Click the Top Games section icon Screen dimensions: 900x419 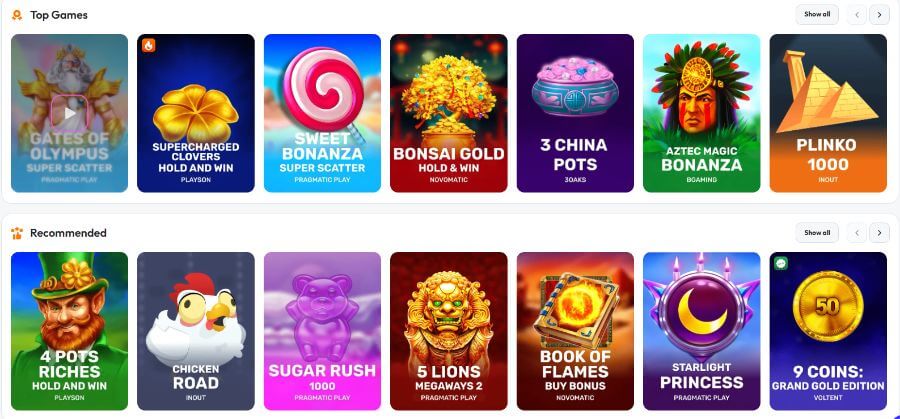(x=17, y=15)
